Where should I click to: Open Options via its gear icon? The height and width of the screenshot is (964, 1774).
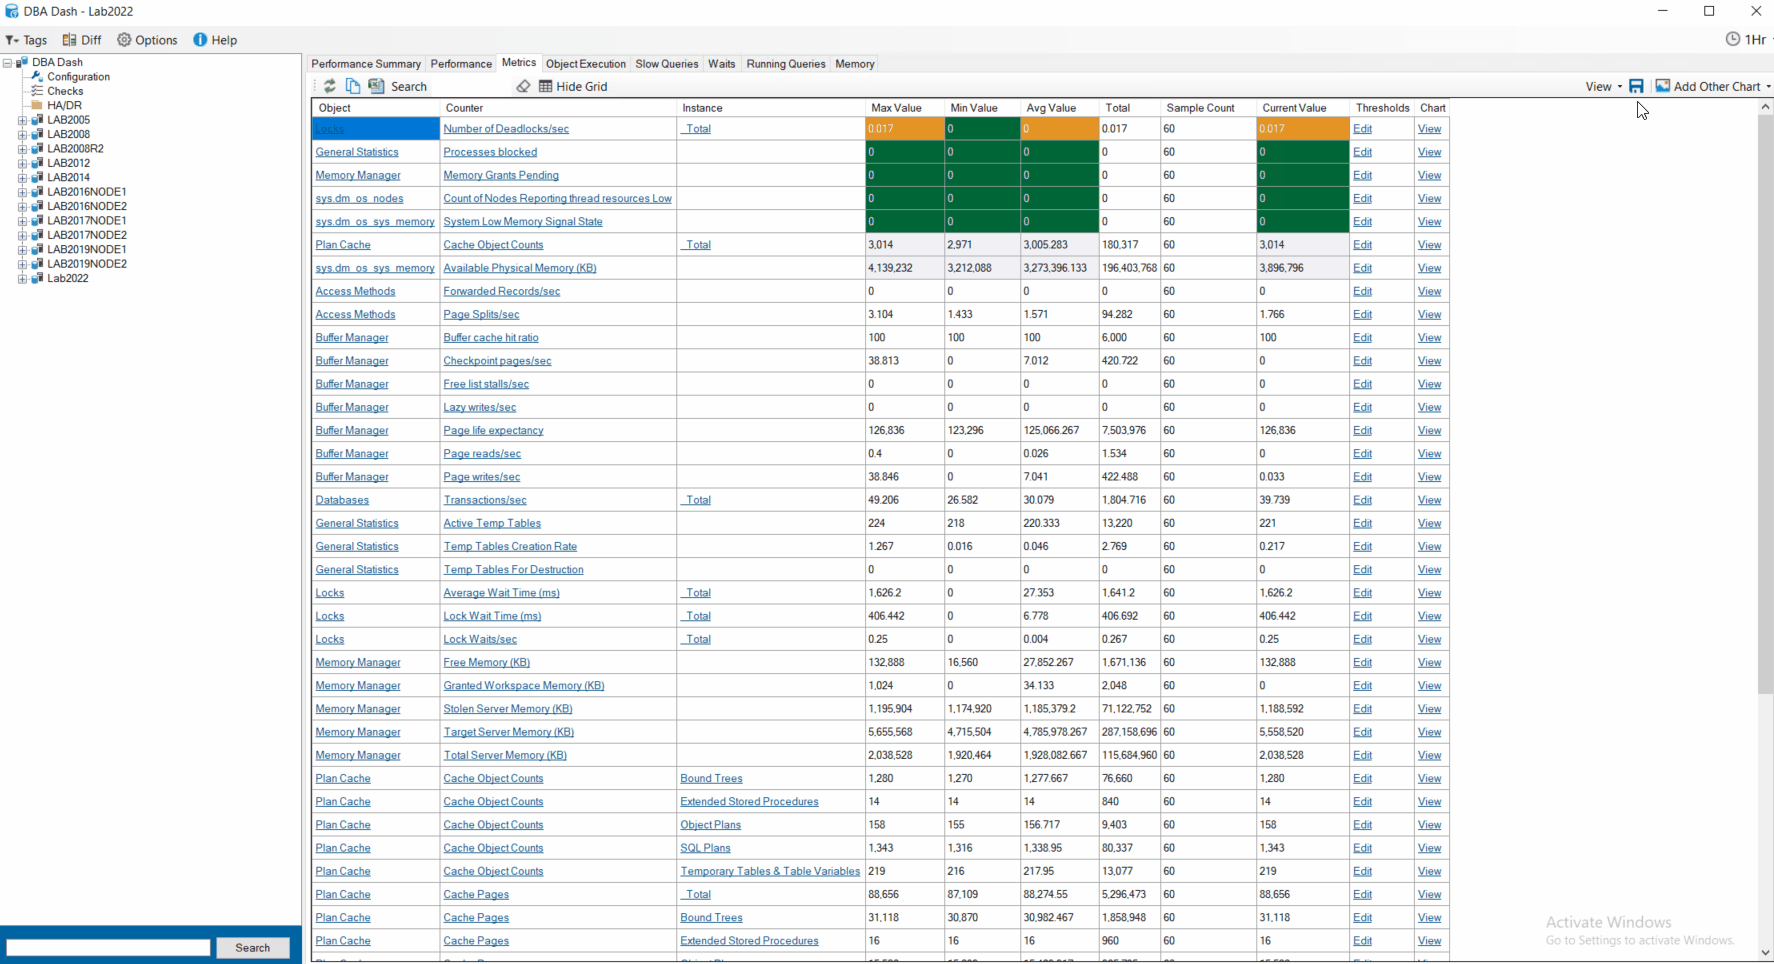(124, 40)
